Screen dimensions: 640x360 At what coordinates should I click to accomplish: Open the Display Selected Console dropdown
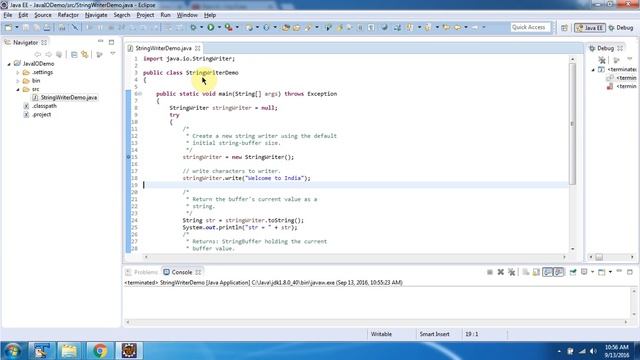click(592, 272)
